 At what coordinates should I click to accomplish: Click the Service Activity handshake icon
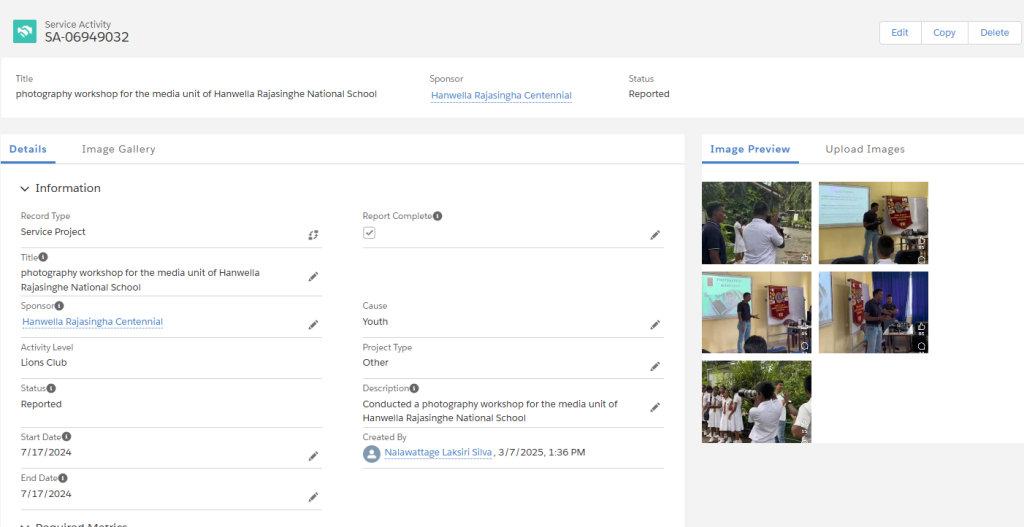pyautogui.click(x=25, y=31)
